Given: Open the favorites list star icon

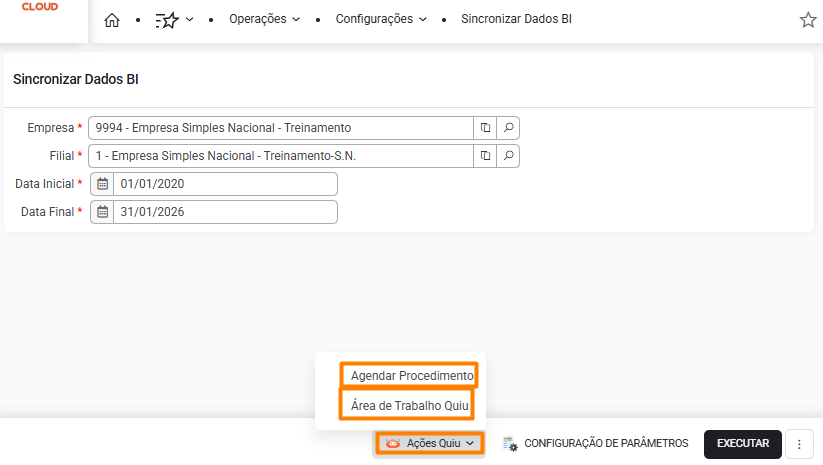Looking at the screenshot, I should pyautogui.click(x=166, y=20).
